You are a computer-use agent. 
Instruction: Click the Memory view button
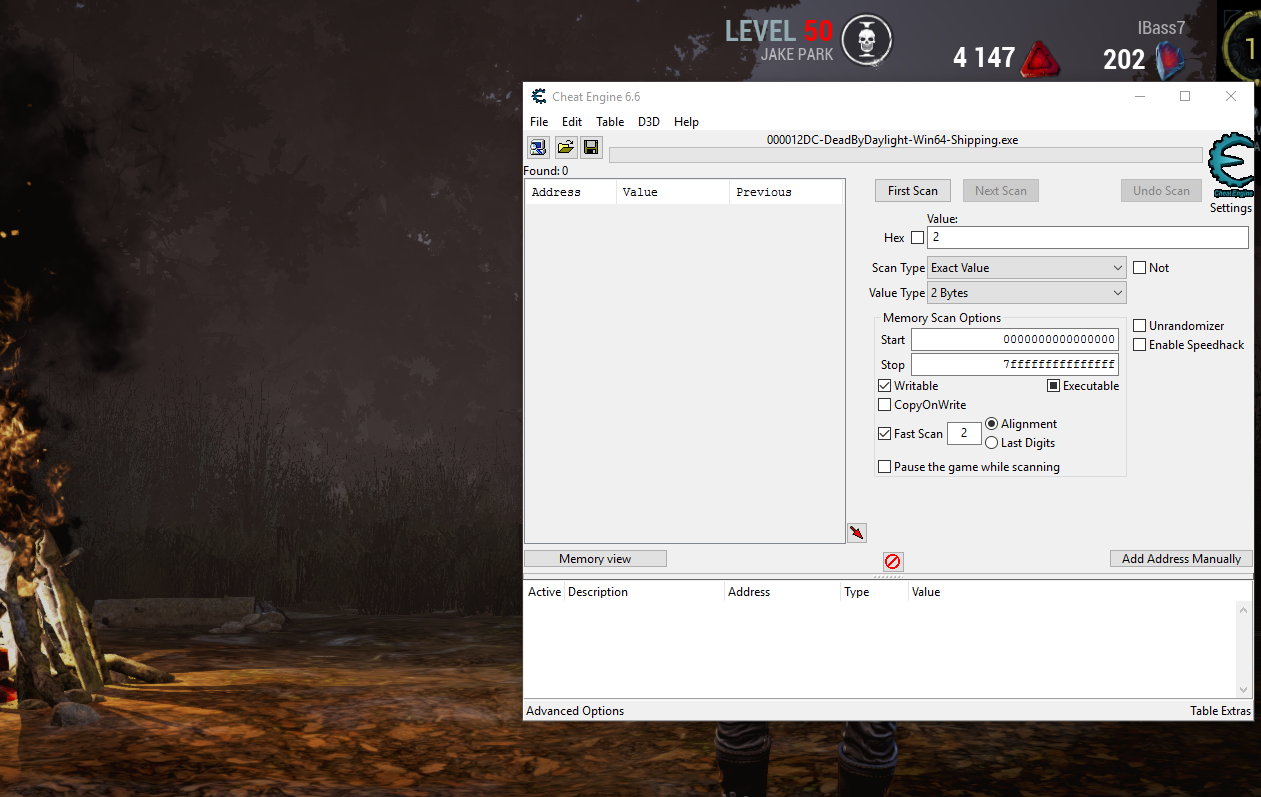pyautogui.click(x=595, y=559)
